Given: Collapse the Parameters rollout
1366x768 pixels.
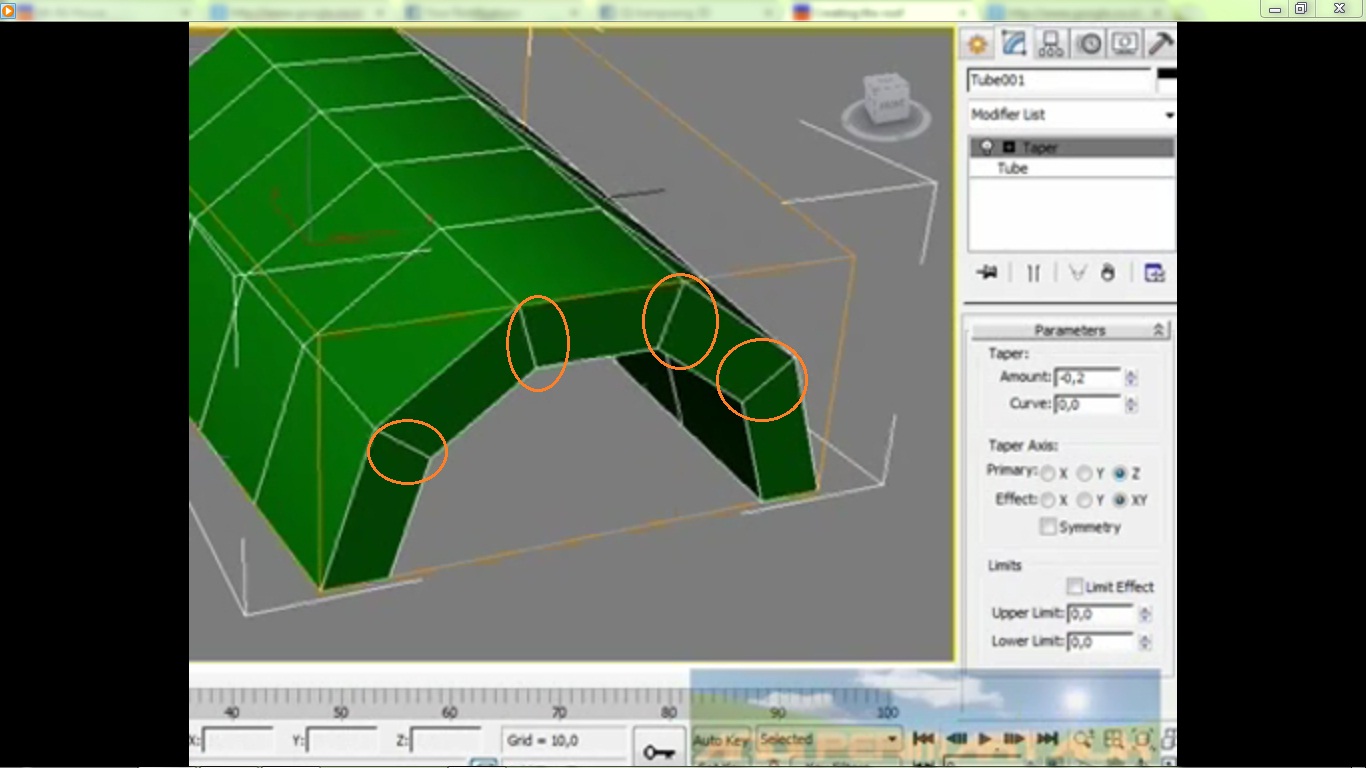Looking at the screenshot, I should 1070,330.
